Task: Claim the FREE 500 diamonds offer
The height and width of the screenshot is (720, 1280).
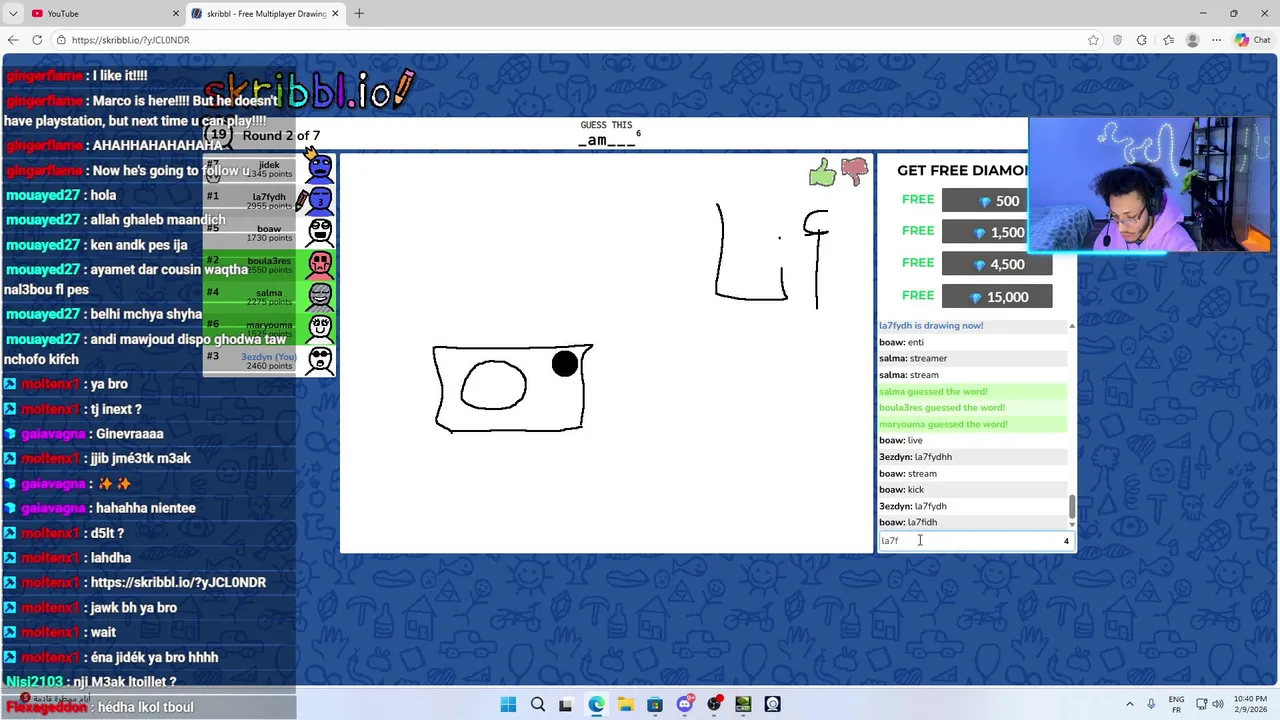Action: tap(997, 201)
